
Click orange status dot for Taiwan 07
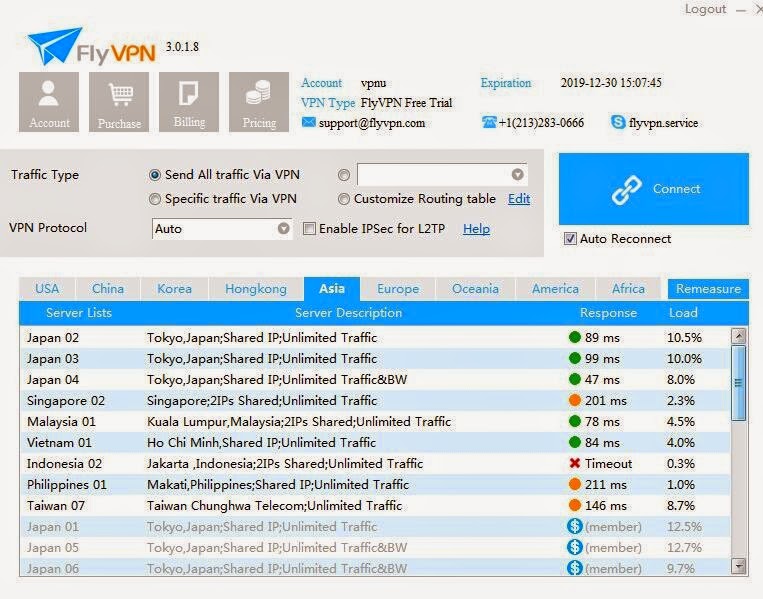click(x=575, y=505)
